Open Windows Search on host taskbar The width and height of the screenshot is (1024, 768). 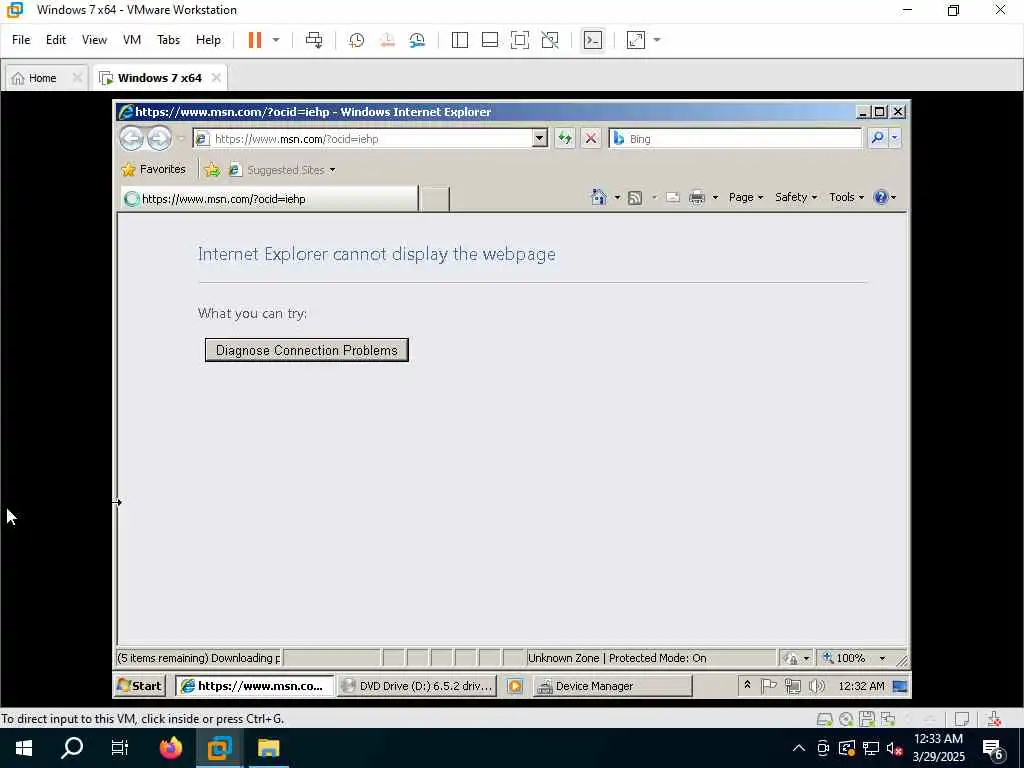point(72,748)
